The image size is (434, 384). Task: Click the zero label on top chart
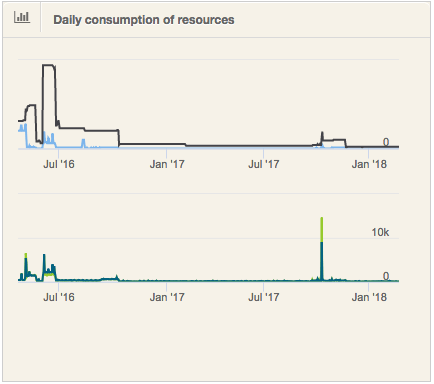coord(386,142)
